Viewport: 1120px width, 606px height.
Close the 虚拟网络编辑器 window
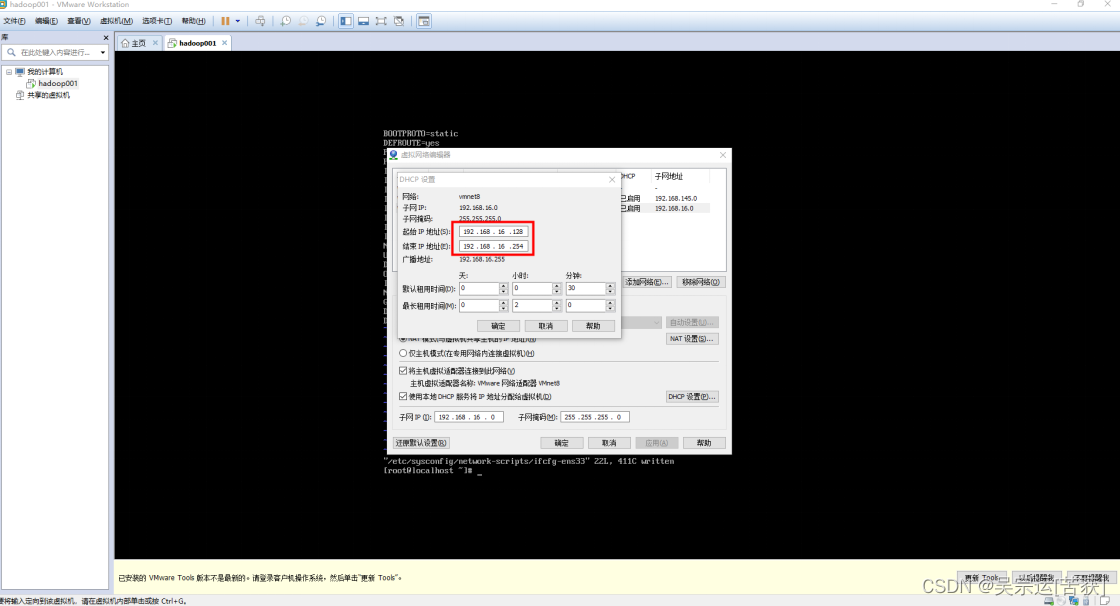pos(723,155)
